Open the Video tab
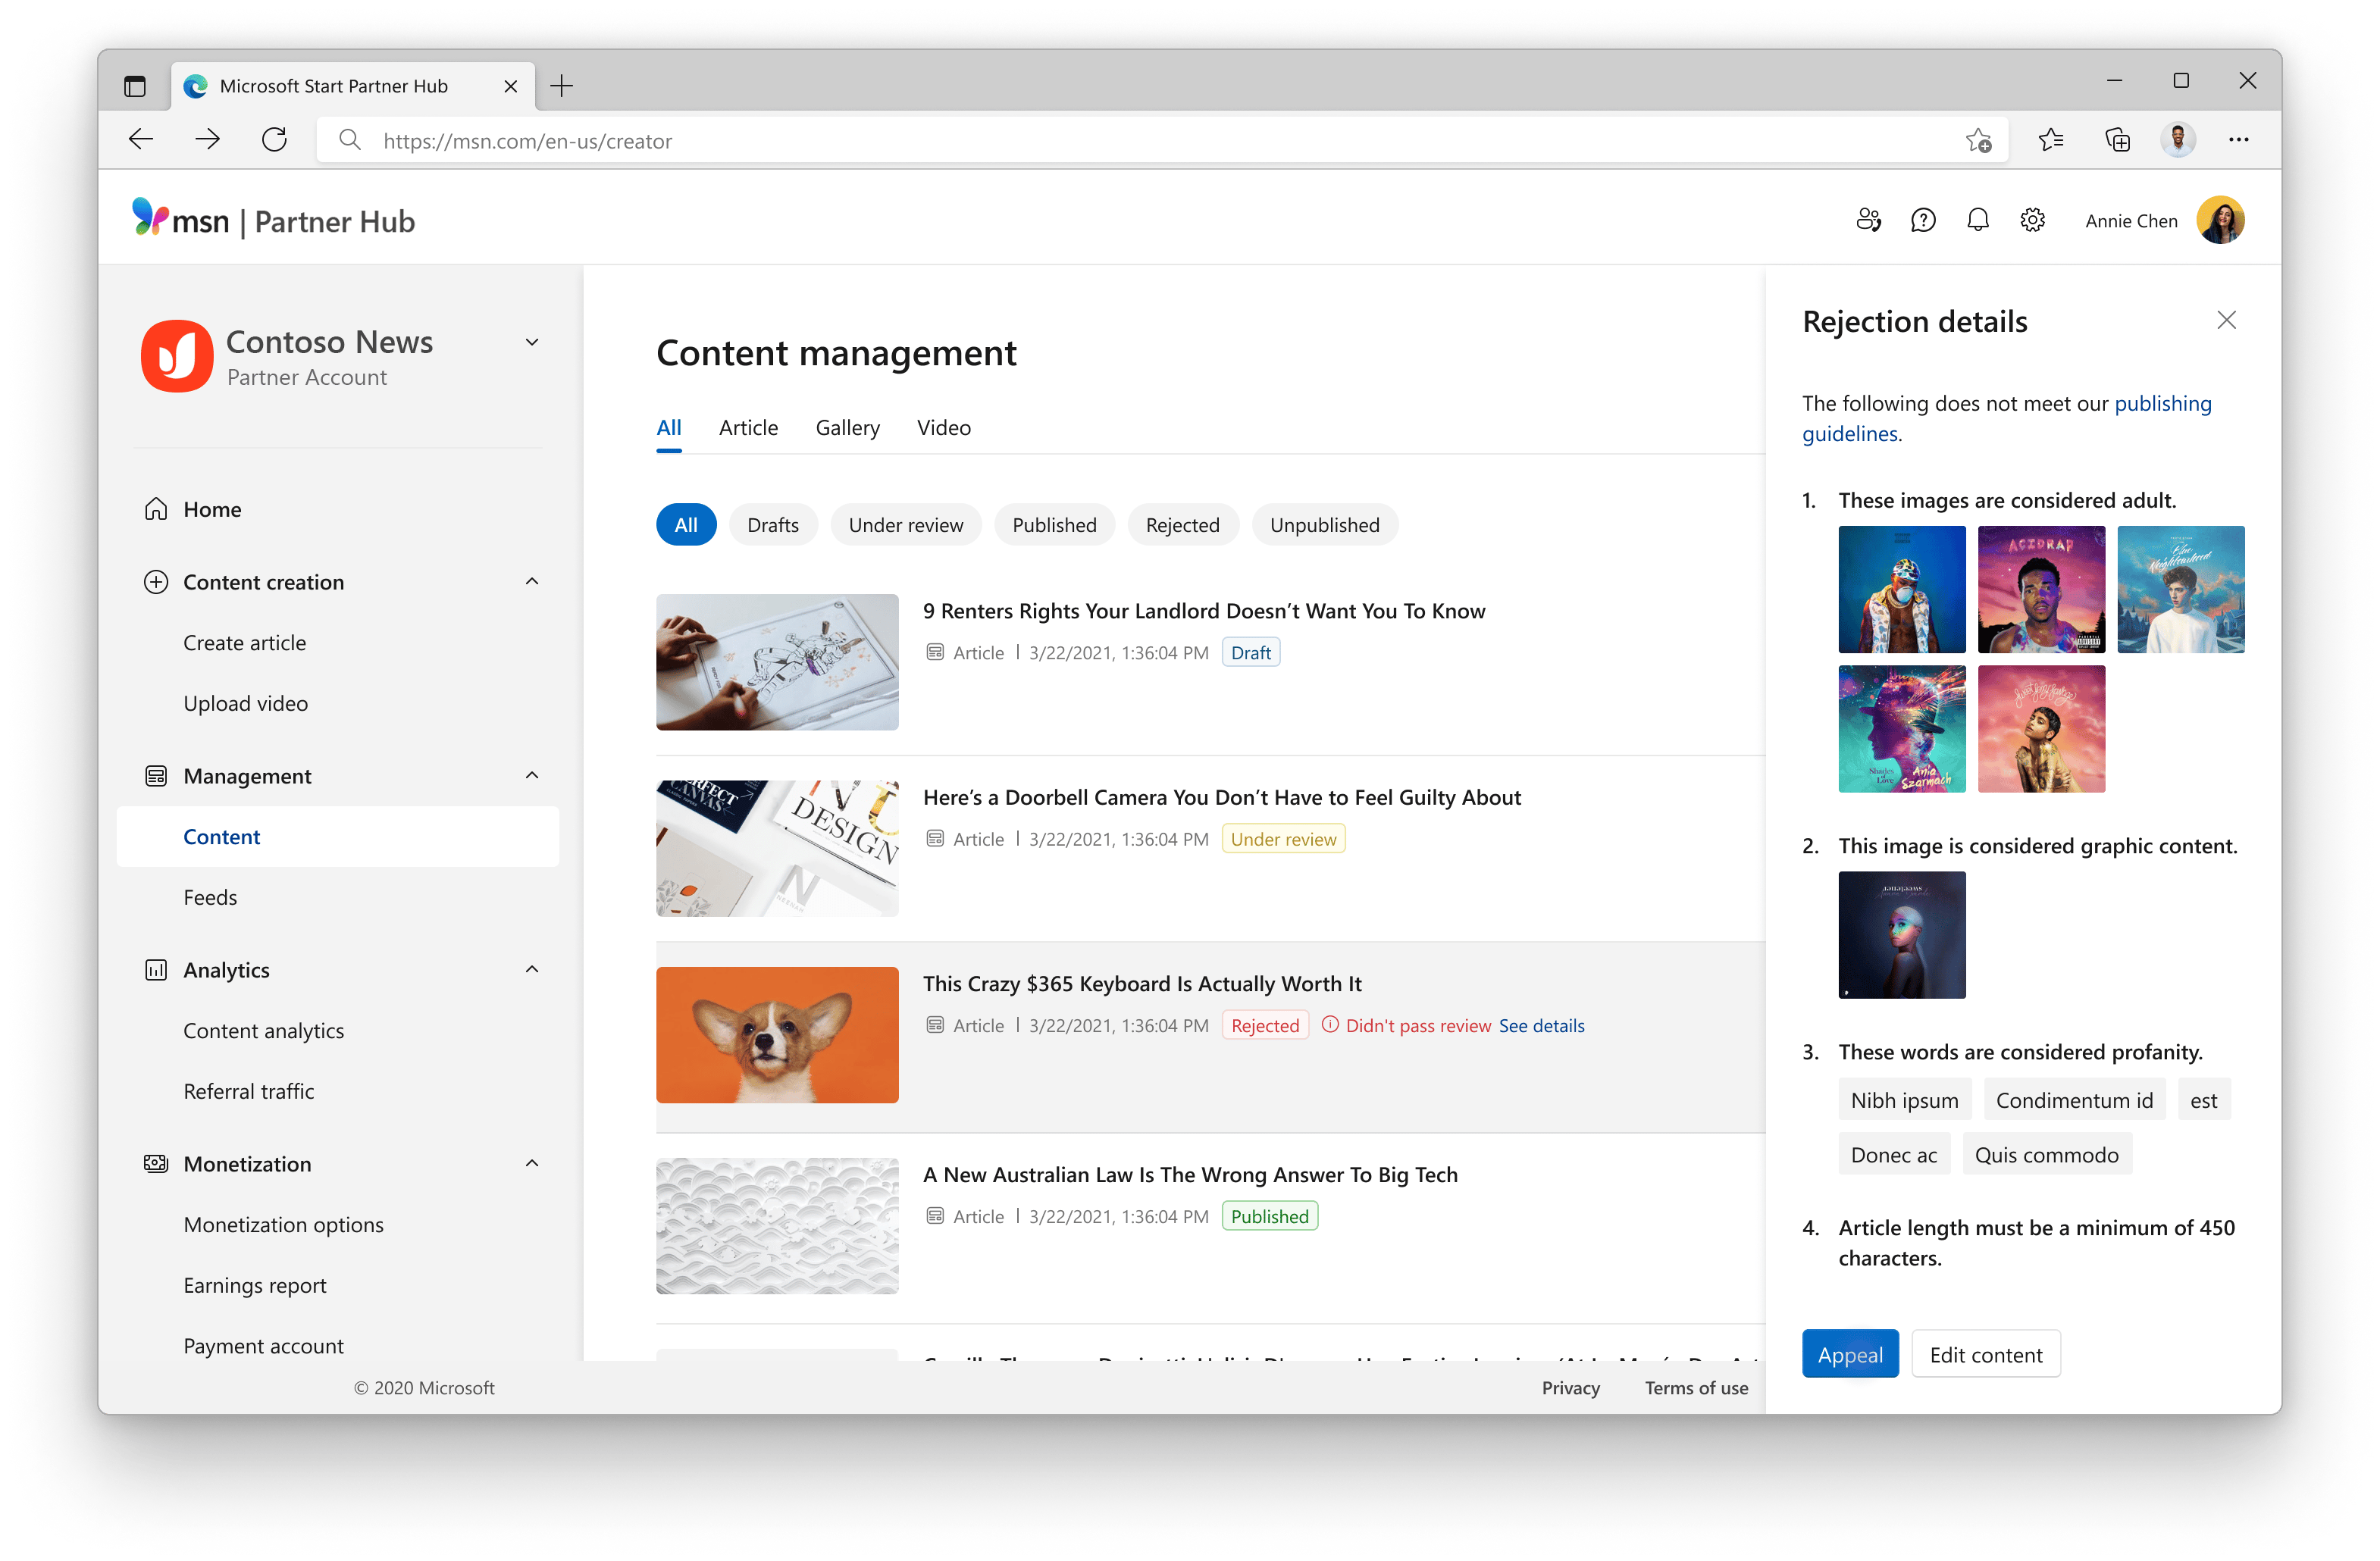This screenshot has width=2380, height=1561. pos(943,427)
